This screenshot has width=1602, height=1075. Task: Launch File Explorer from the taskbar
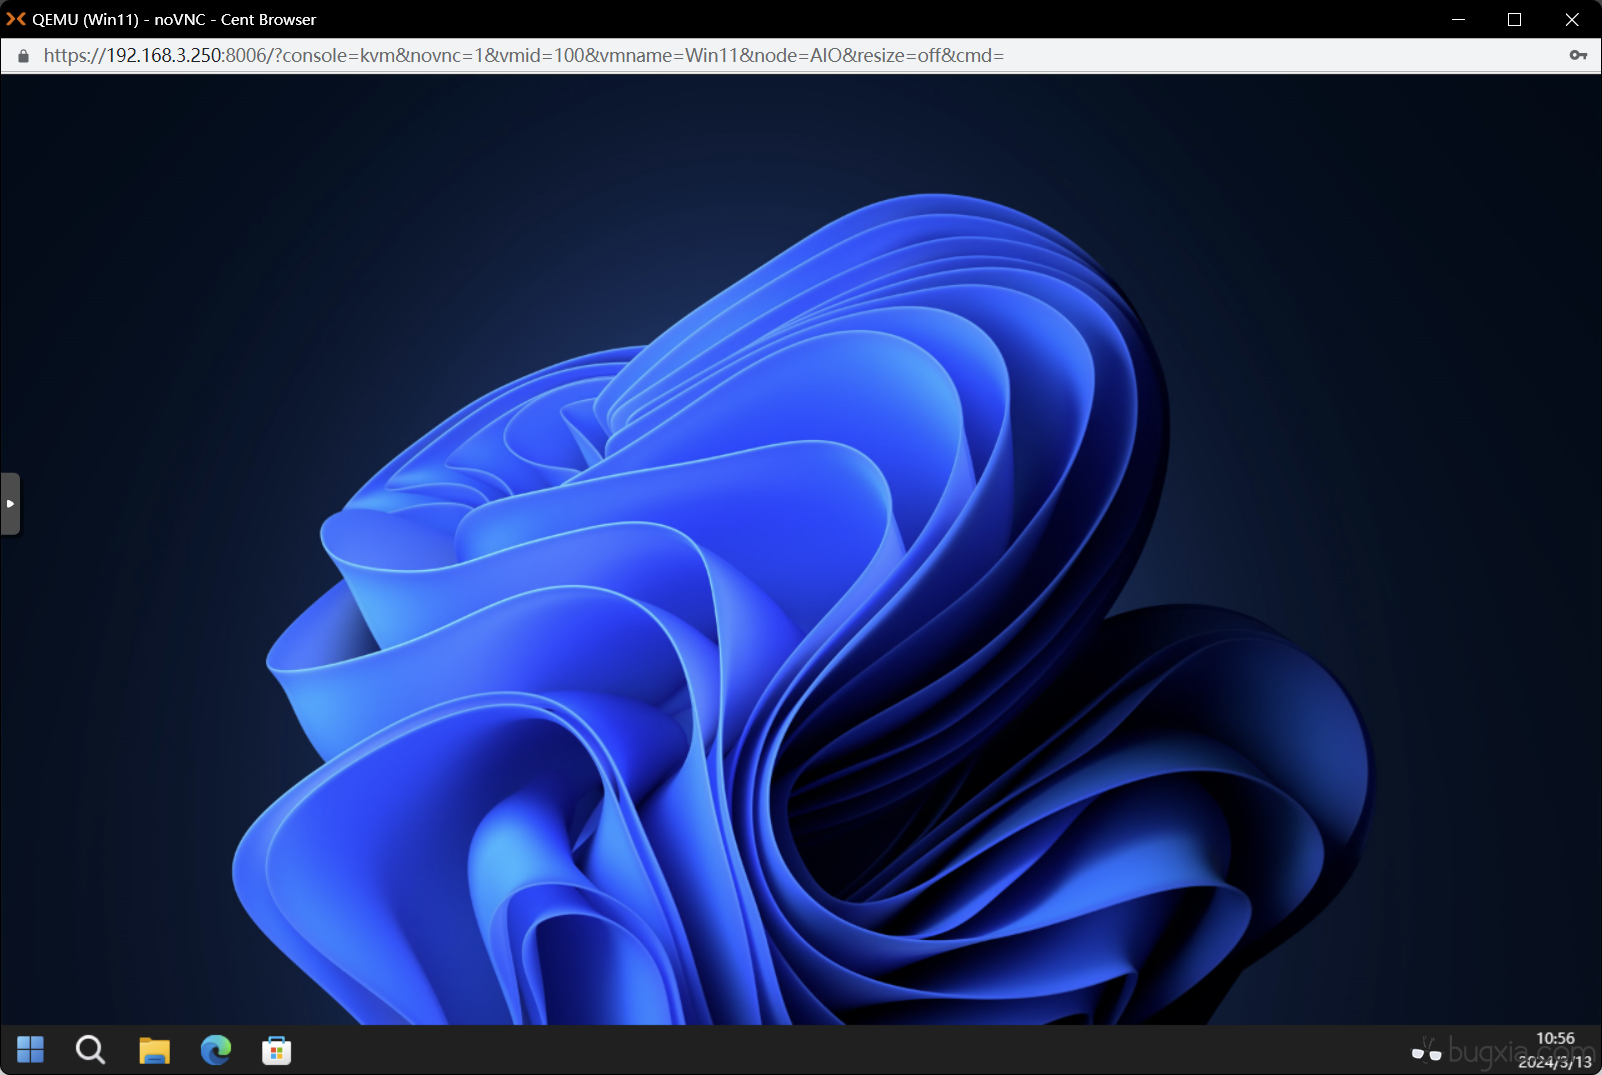[154, 1050]
